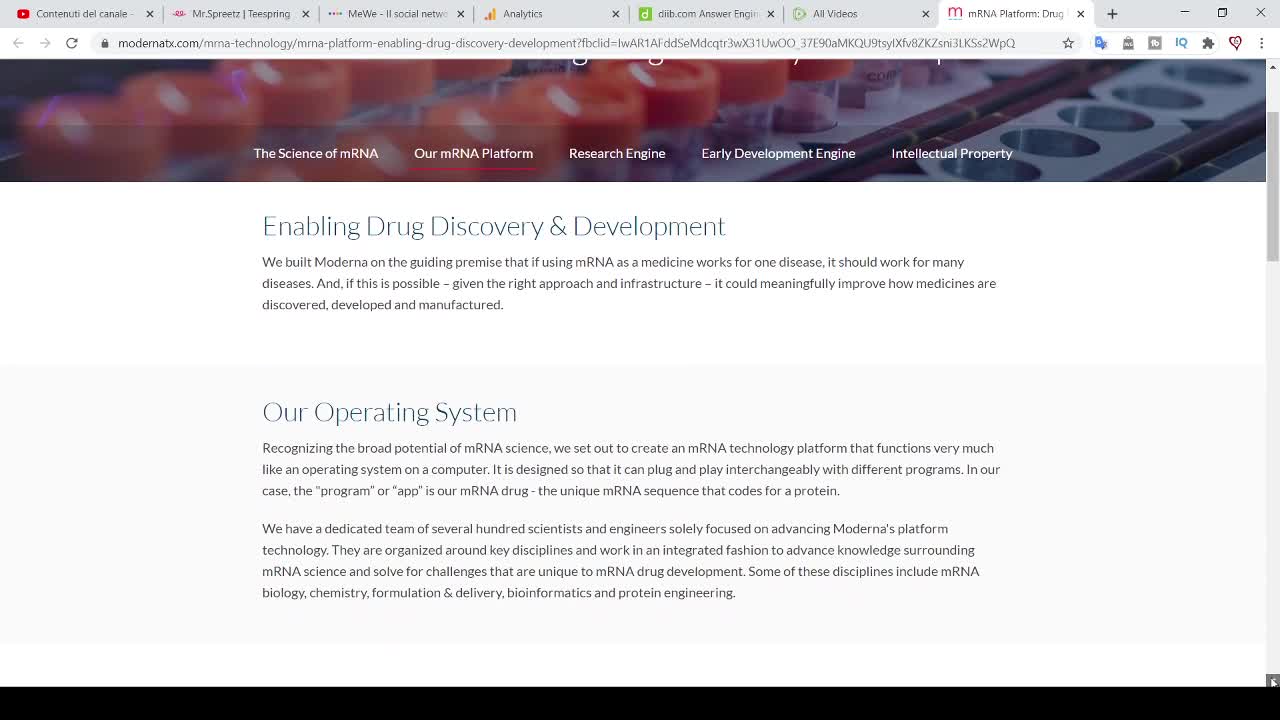This screenshot has width=1280, height=720.
Task: Click paragraph starting 'We built Moderna'
Action: [x=629, y=283]
